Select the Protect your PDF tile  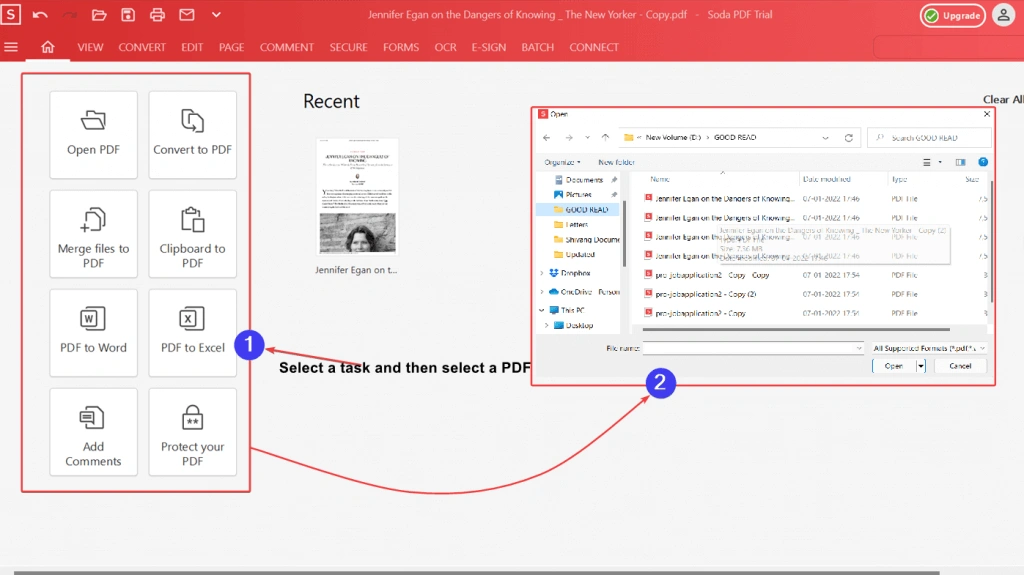[x=193, y=432]
